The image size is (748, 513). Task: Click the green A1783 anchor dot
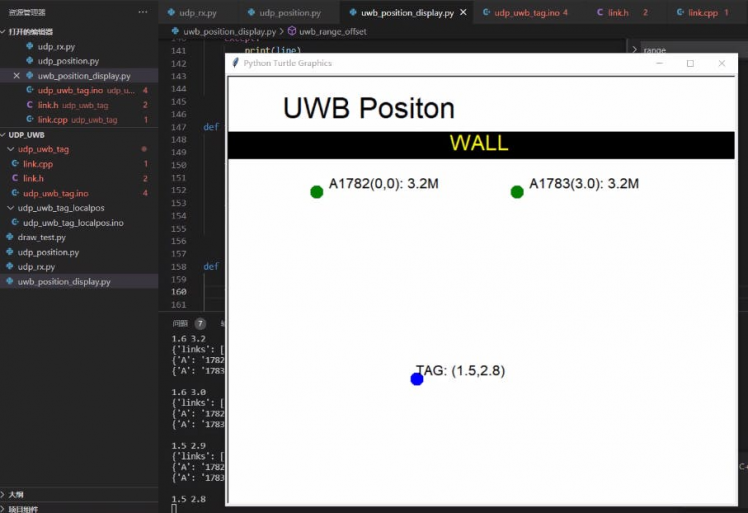coord(517,192)
